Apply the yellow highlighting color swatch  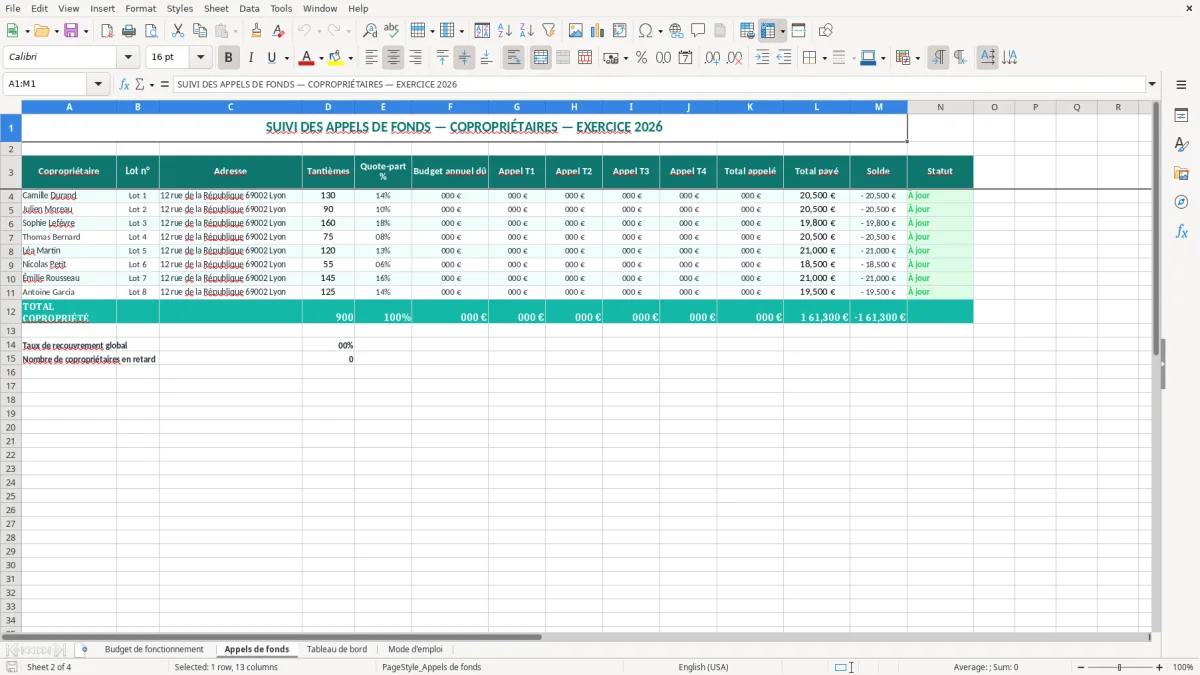336,58
